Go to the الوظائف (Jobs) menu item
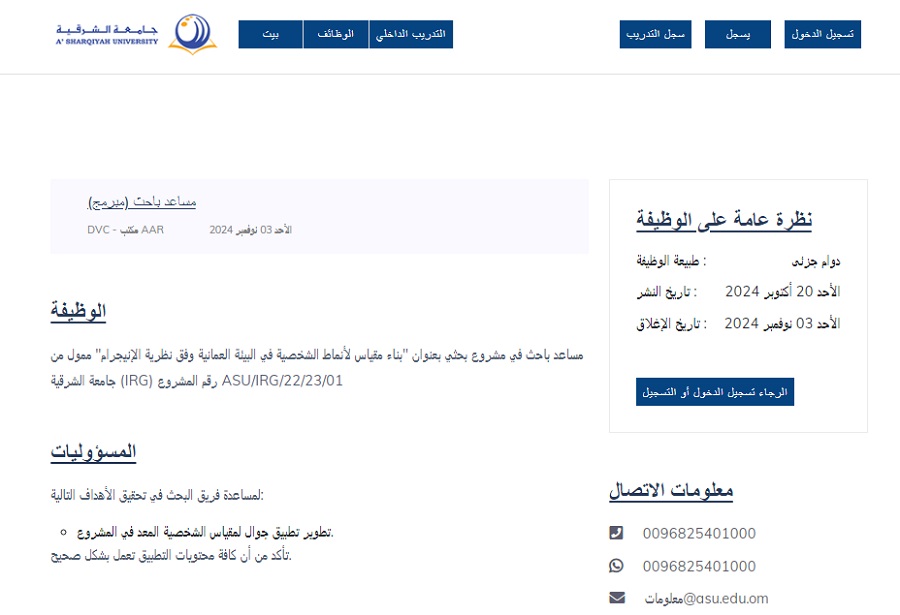 (335, 34)
